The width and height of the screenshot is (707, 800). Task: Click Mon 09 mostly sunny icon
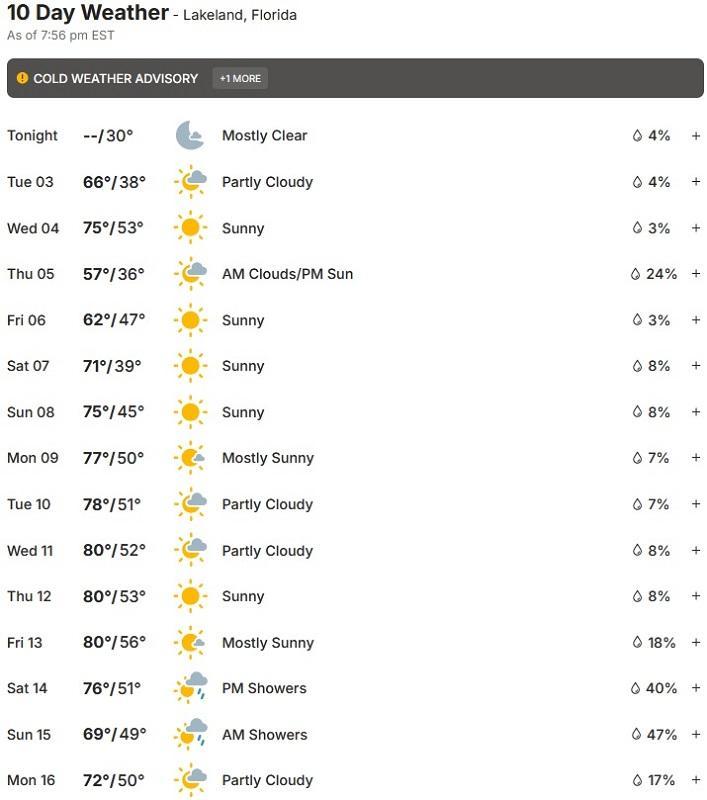(x=190, y=458)
